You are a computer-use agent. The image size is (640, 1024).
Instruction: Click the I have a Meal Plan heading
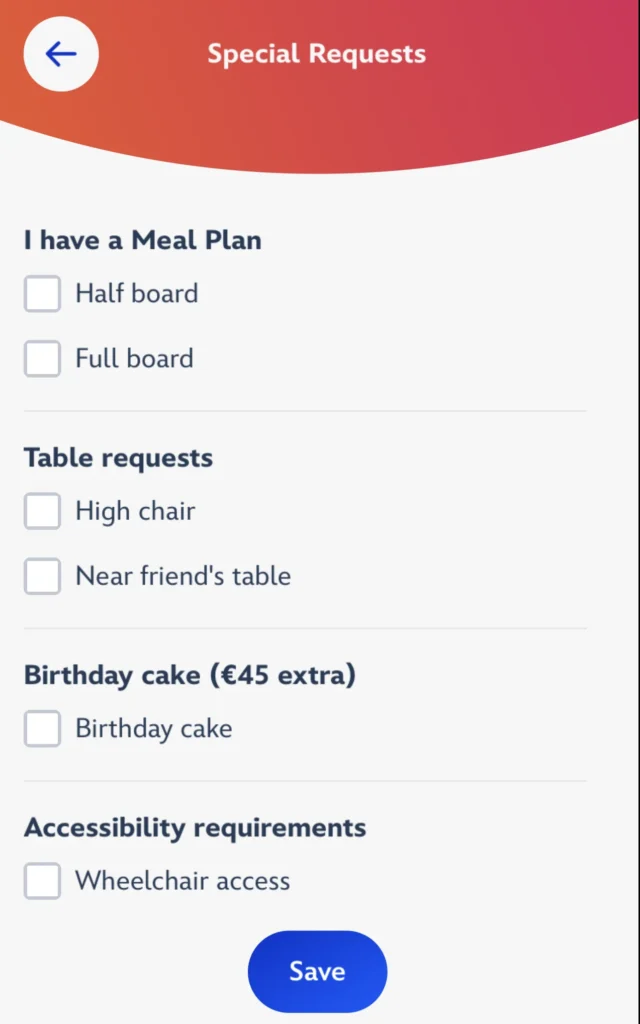(143, 241)
